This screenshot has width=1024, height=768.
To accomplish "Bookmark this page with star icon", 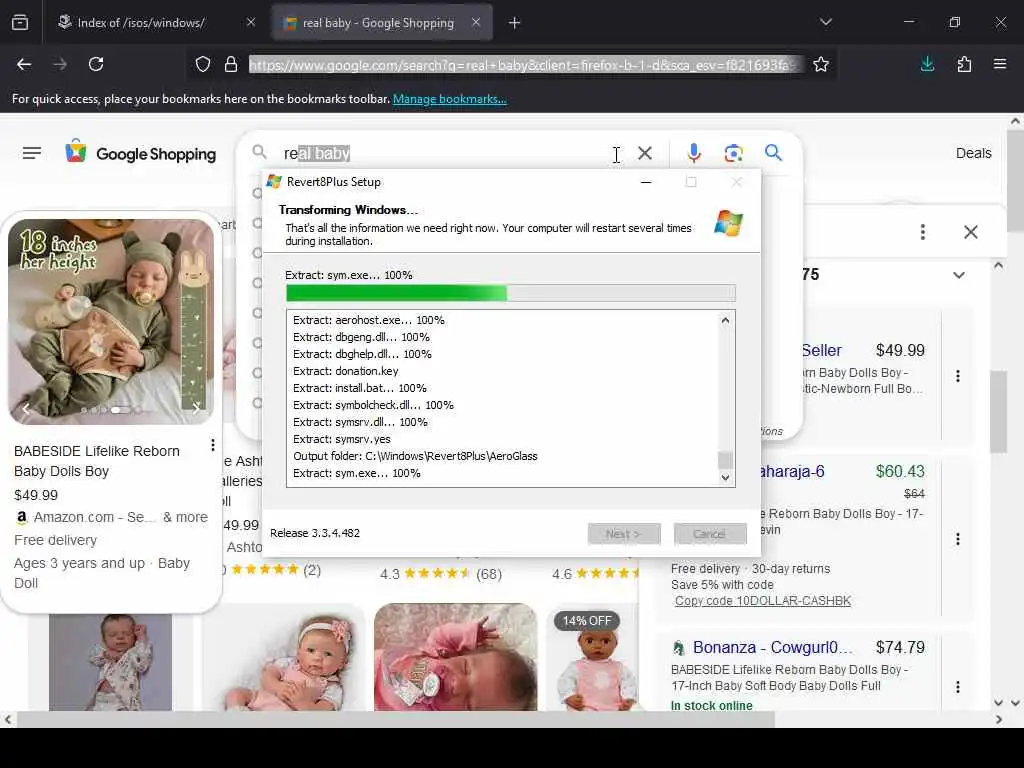I will click(821, 64).
